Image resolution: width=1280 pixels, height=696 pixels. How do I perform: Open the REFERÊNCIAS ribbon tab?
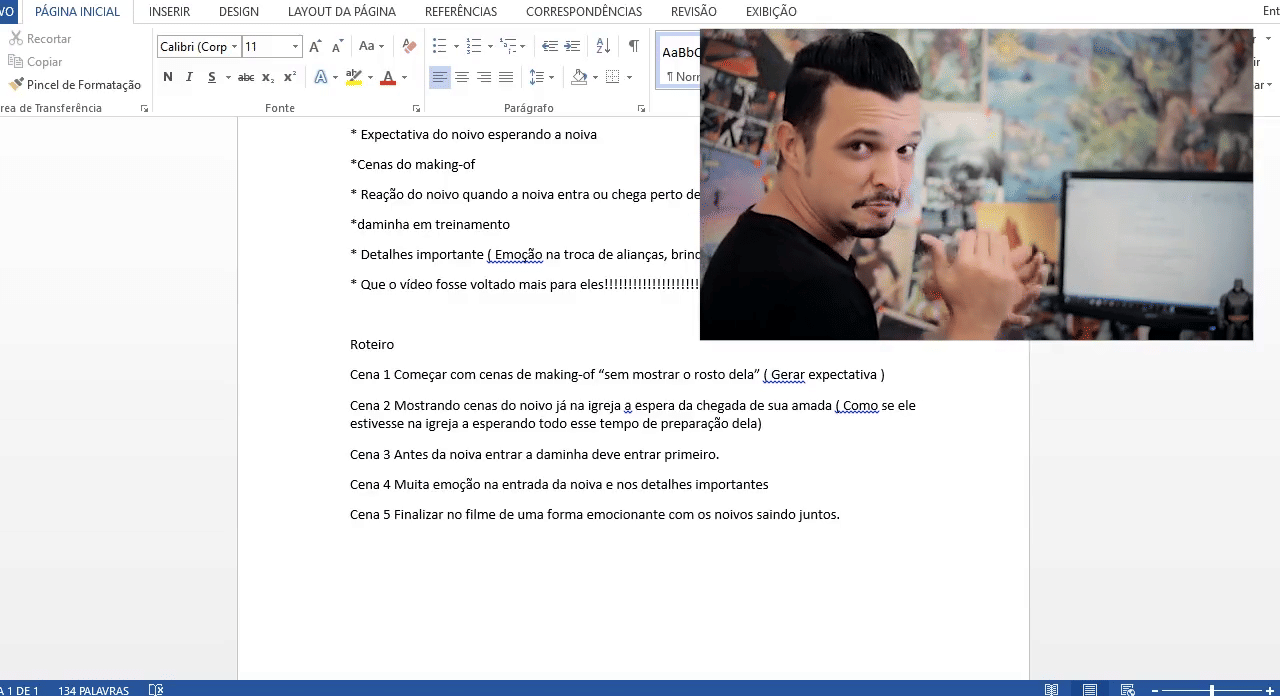coord(460,12)
